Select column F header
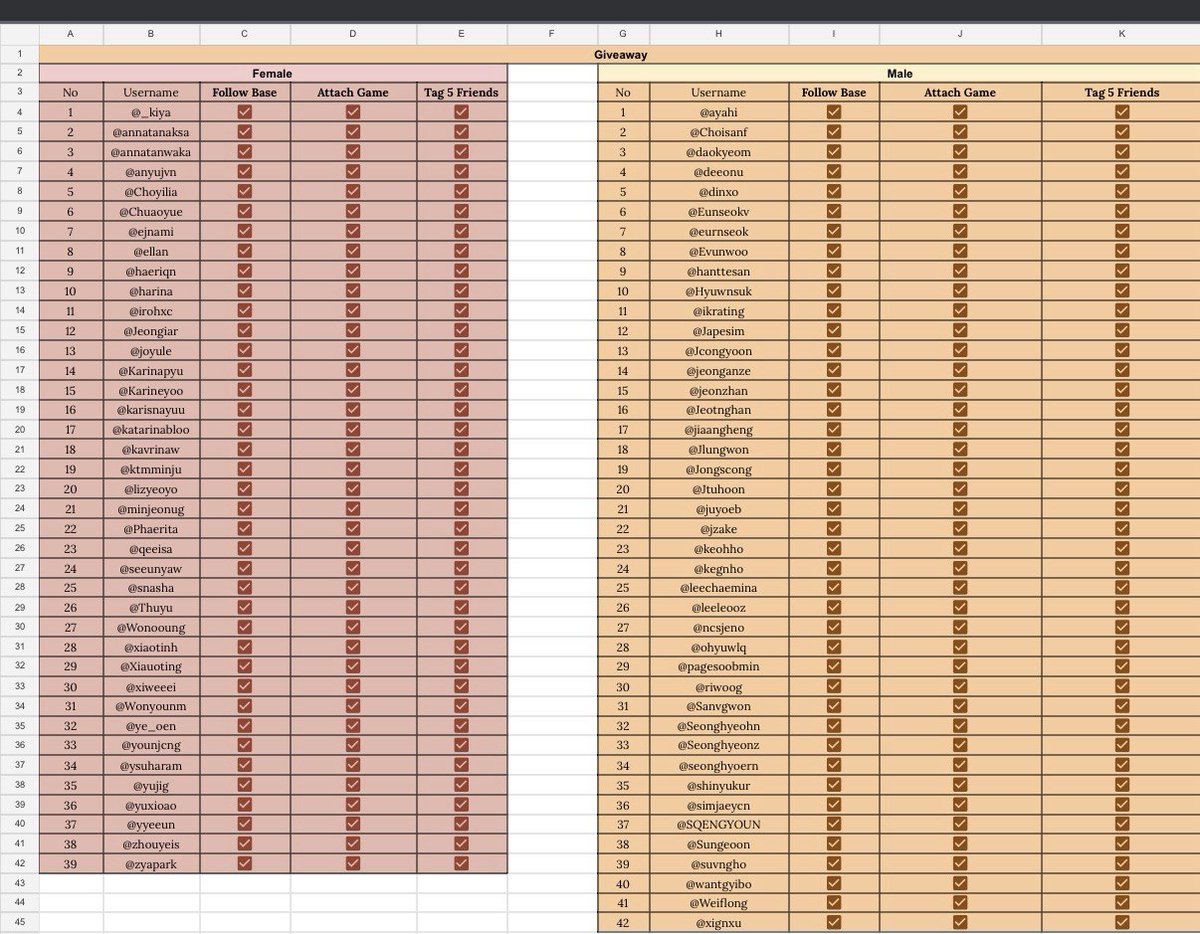Viewport: 1200px width, 934px height. coord(552,34)
